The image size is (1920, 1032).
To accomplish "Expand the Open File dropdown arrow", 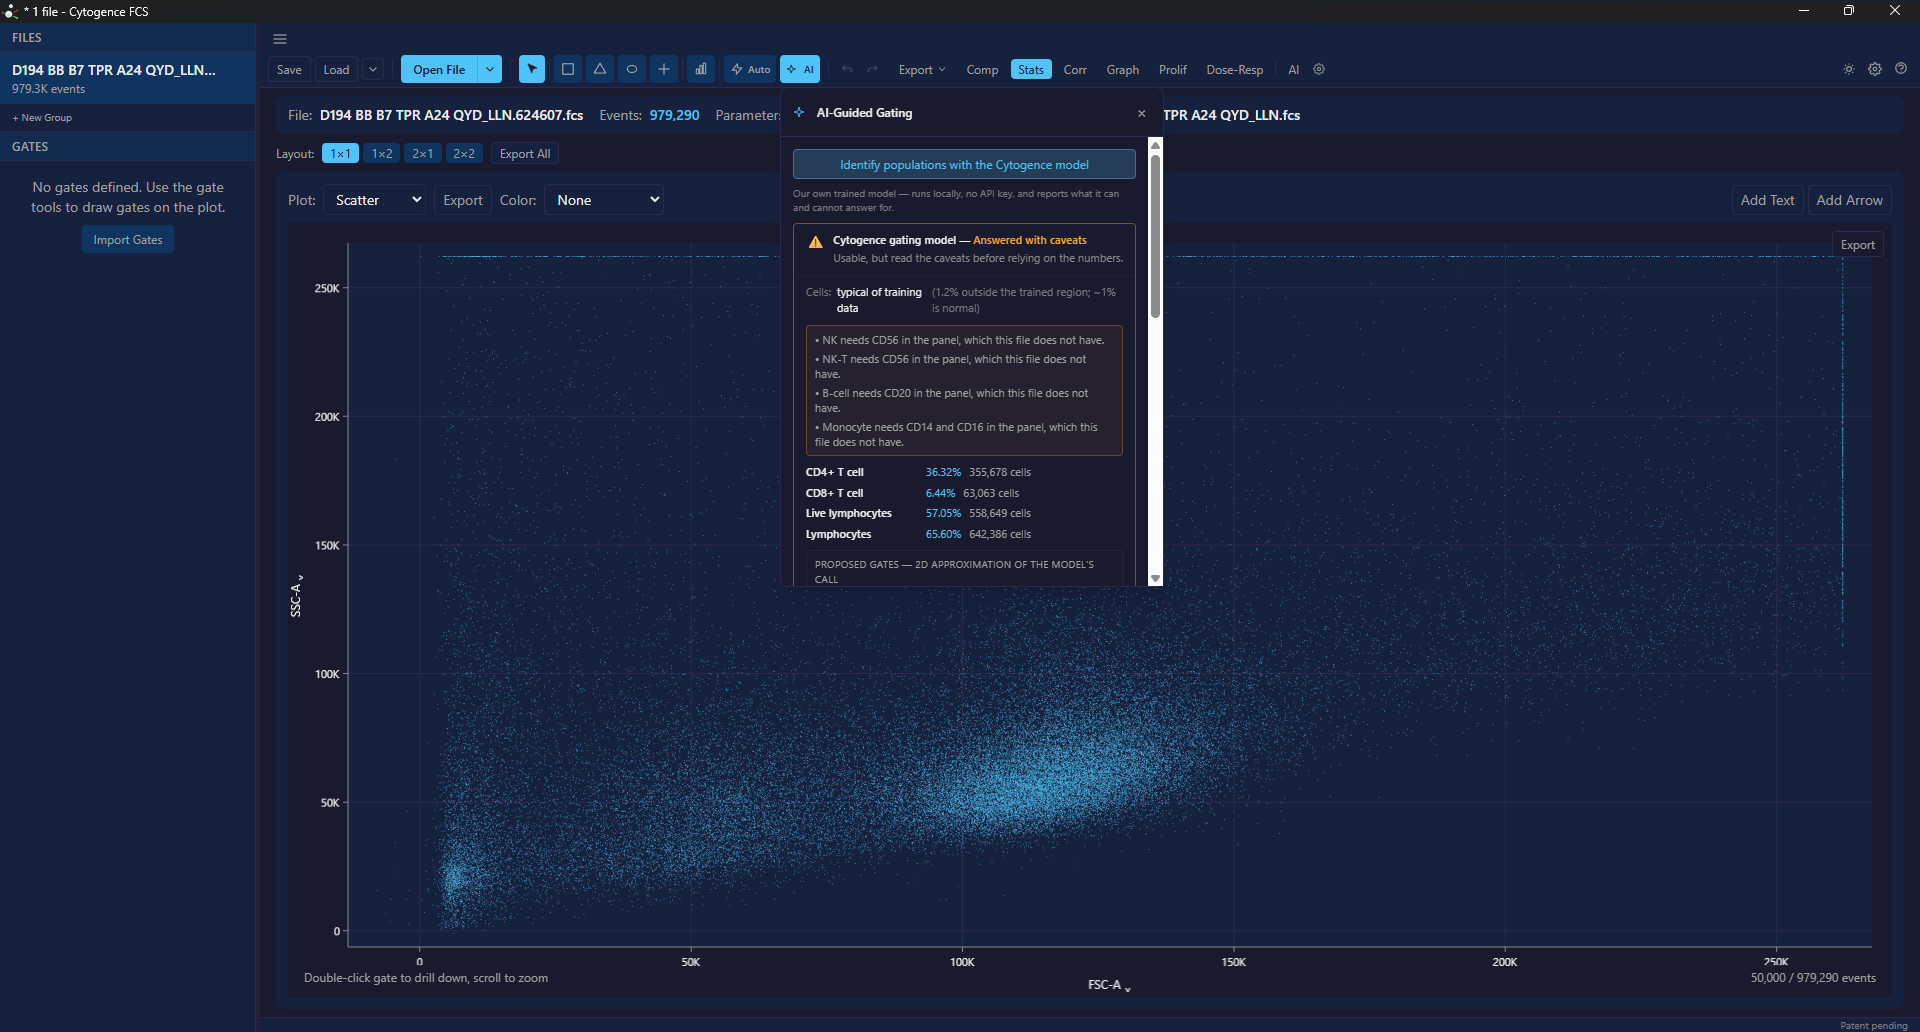I will click(x=490, y=69).
